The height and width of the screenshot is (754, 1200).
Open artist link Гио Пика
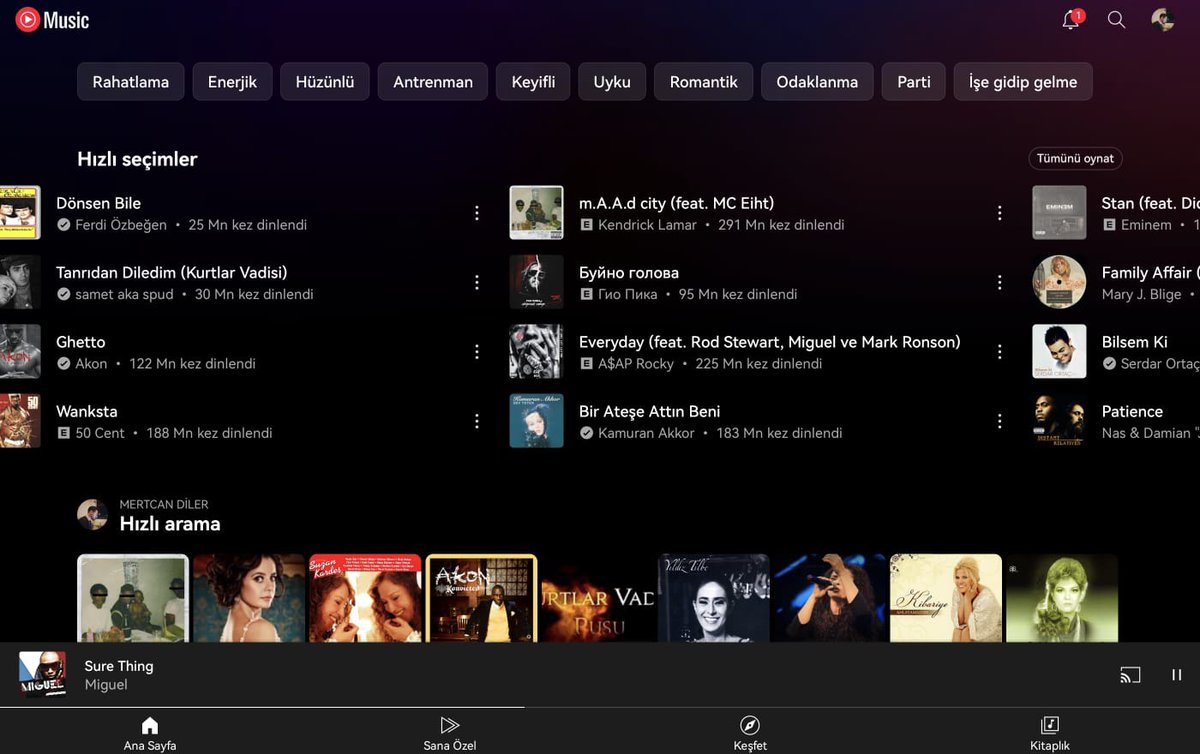pos(628,294)
